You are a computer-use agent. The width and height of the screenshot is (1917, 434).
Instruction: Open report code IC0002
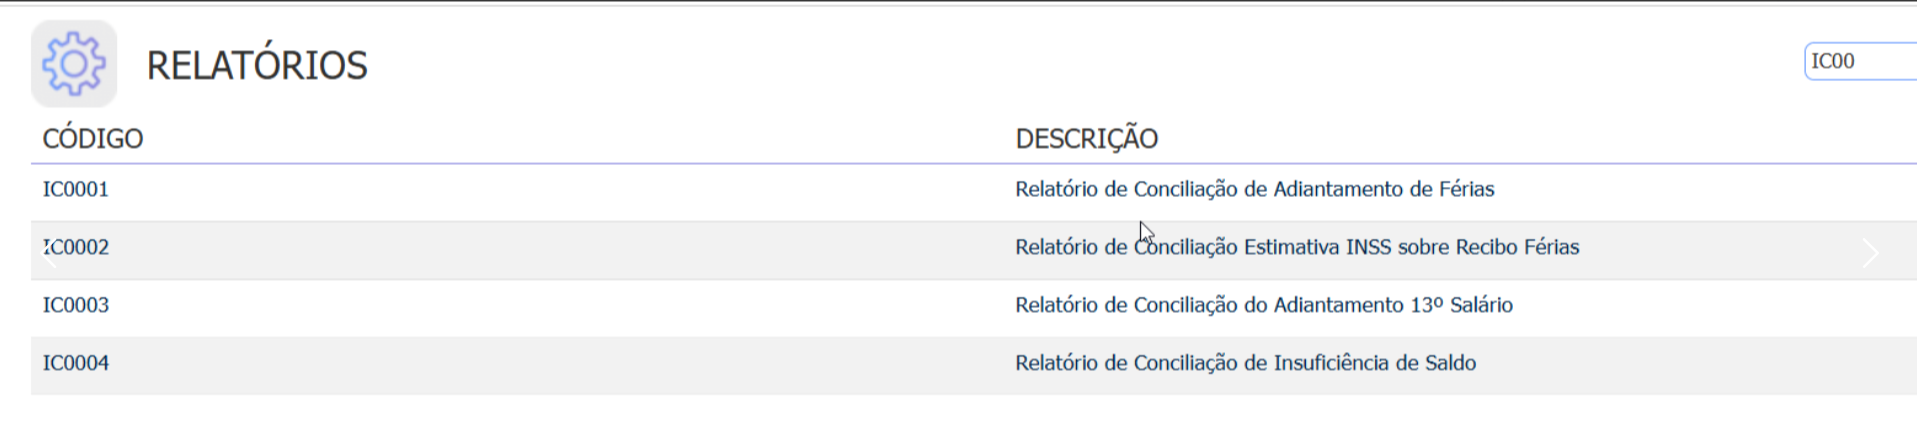(x=80, y=247)
